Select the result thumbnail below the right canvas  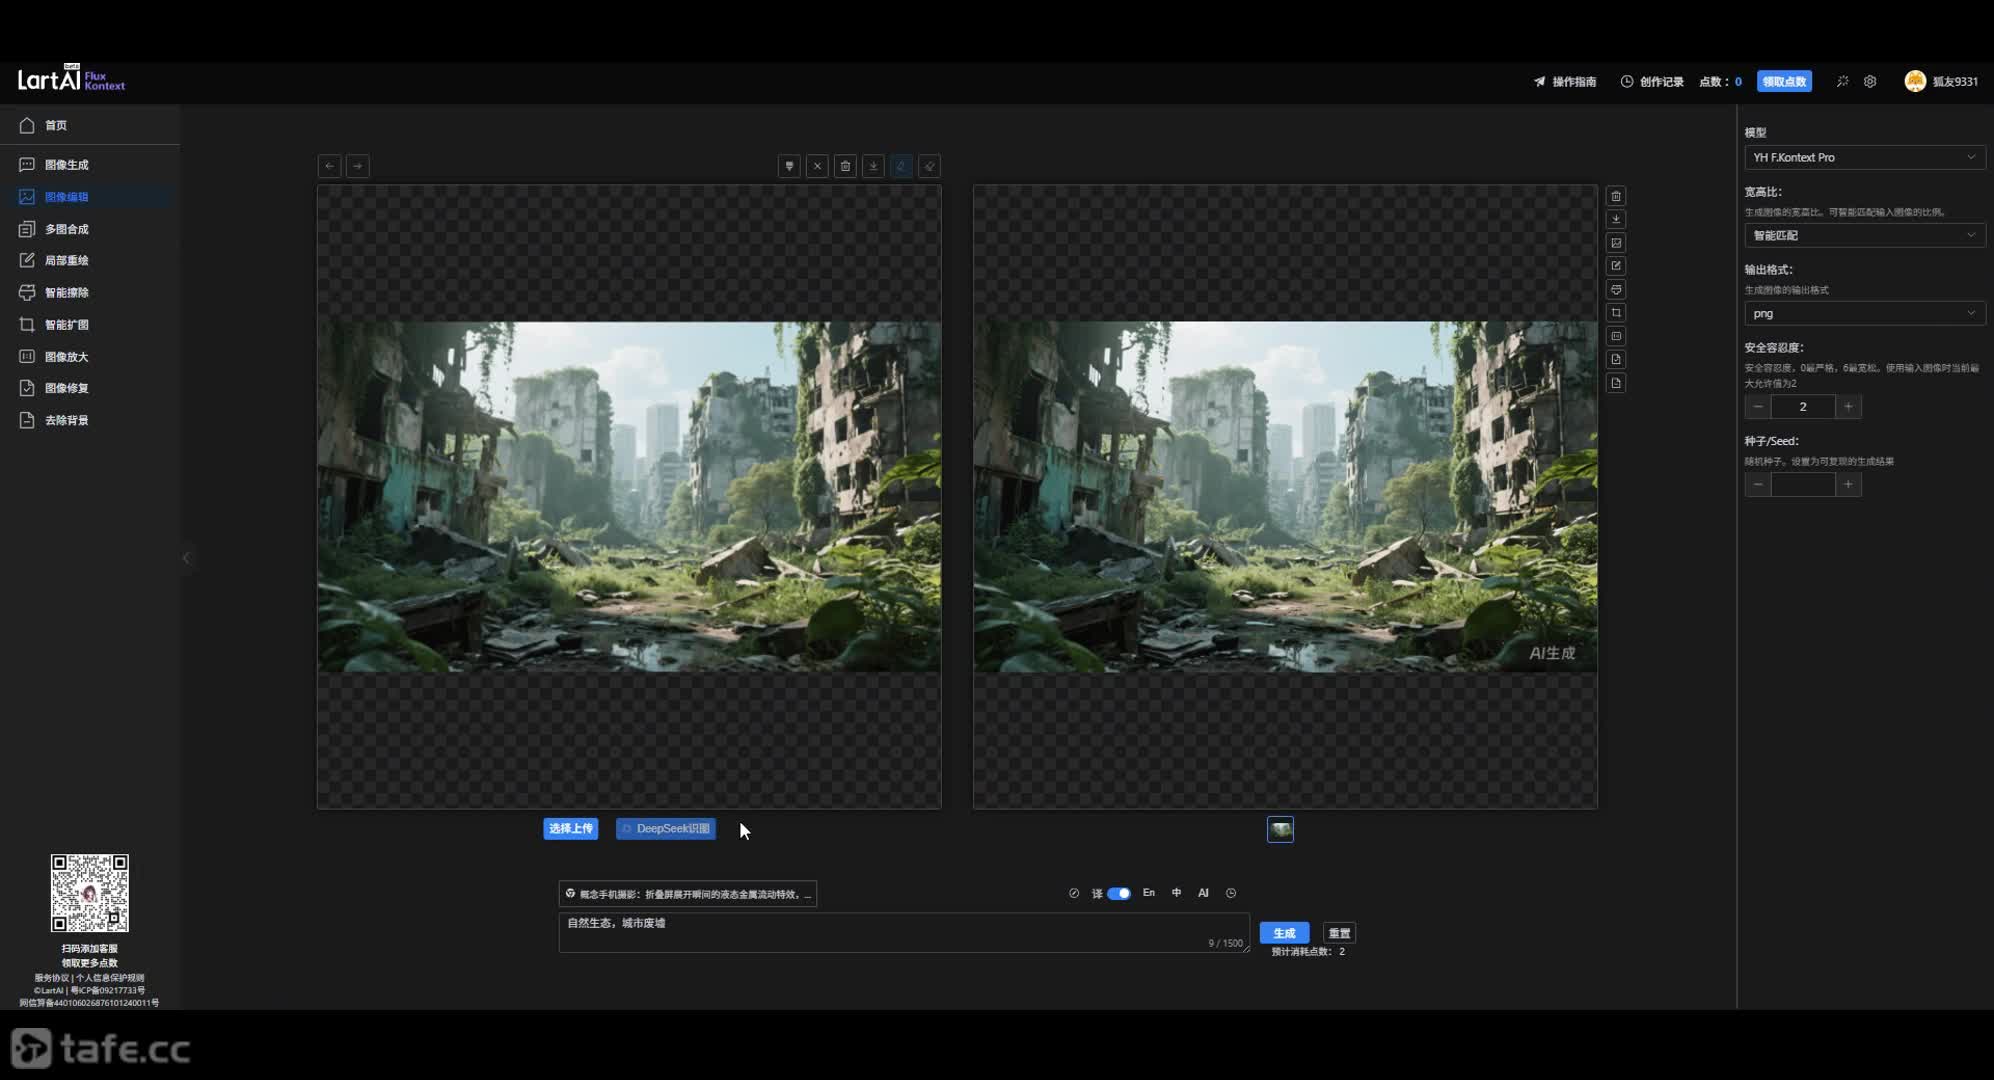[x=1281, y=829]
